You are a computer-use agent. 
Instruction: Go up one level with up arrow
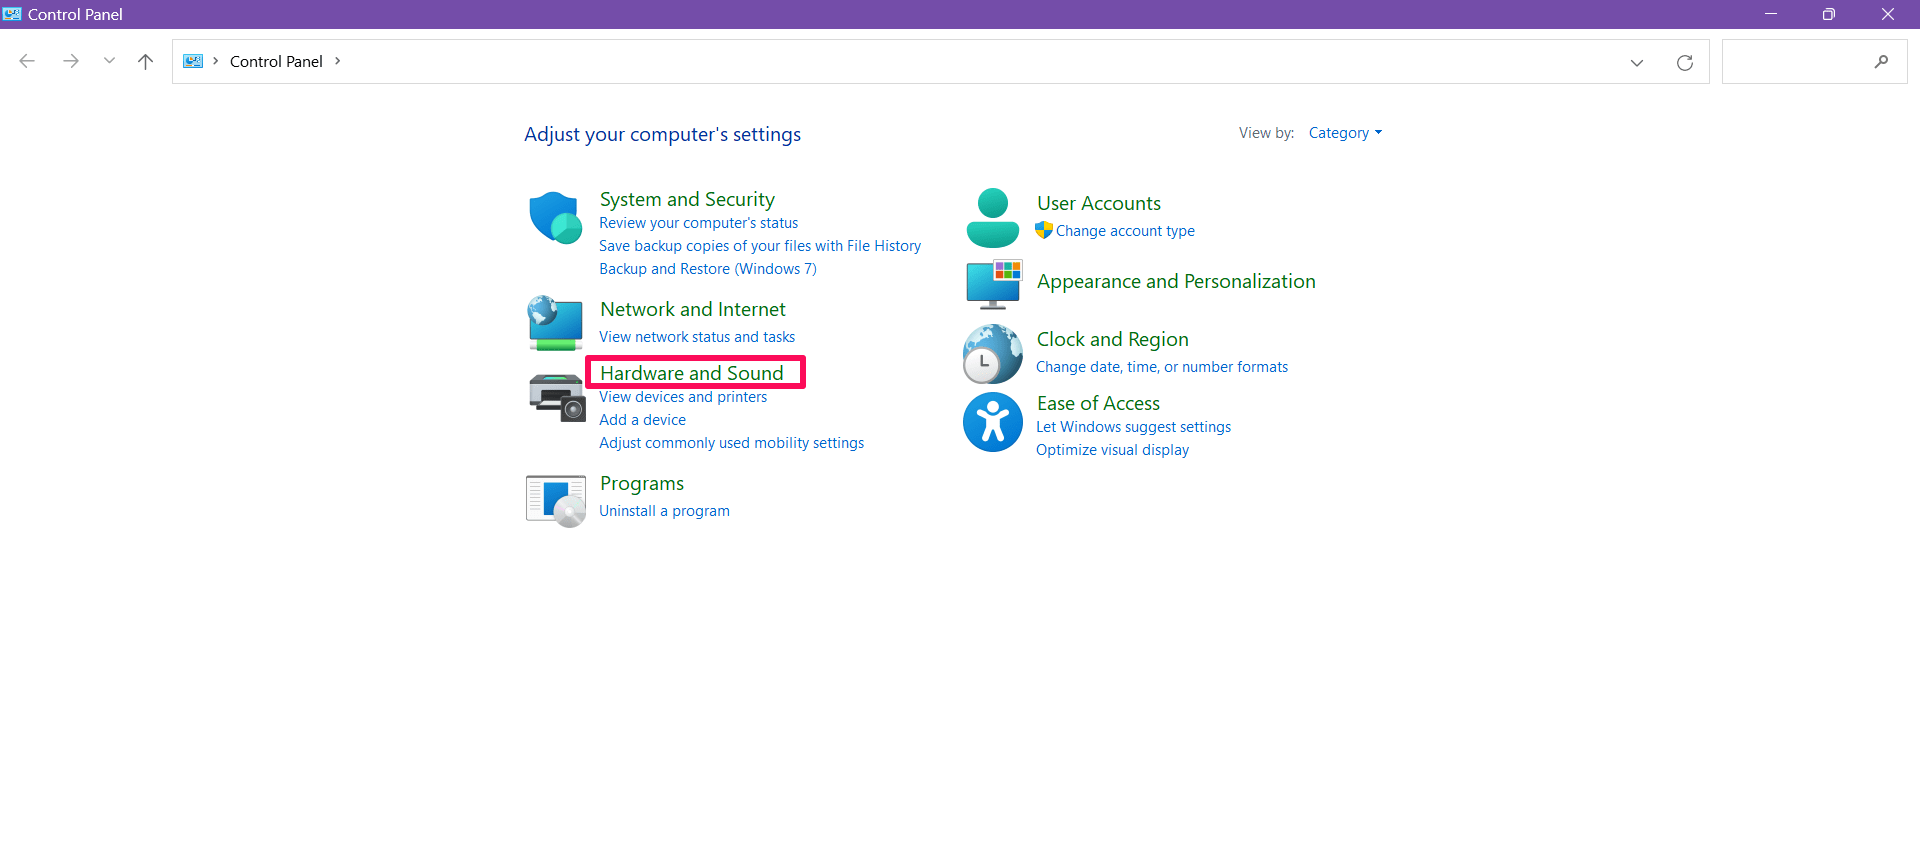click(145, 61)
